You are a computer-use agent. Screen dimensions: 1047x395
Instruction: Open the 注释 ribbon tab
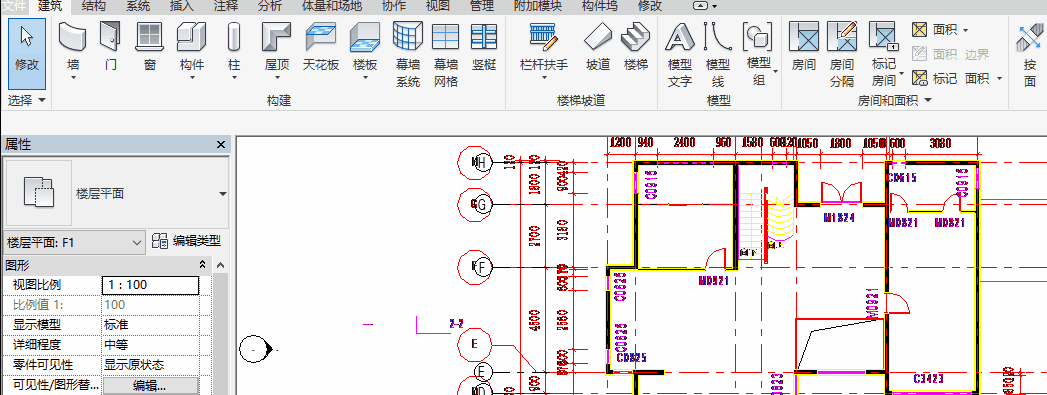(226, 7)
